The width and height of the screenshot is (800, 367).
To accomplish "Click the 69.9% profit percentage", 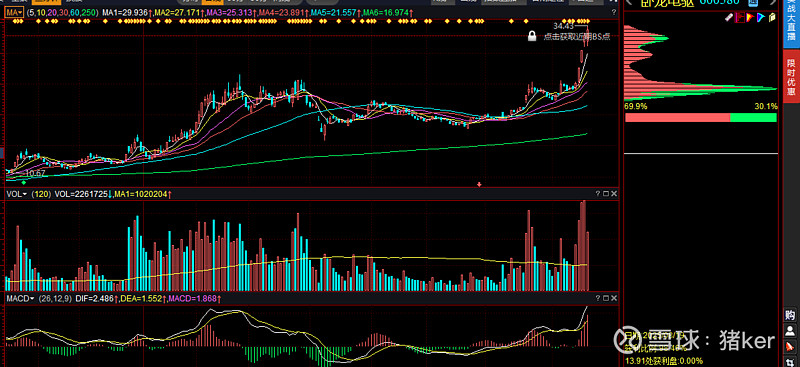I will (636, 107).
